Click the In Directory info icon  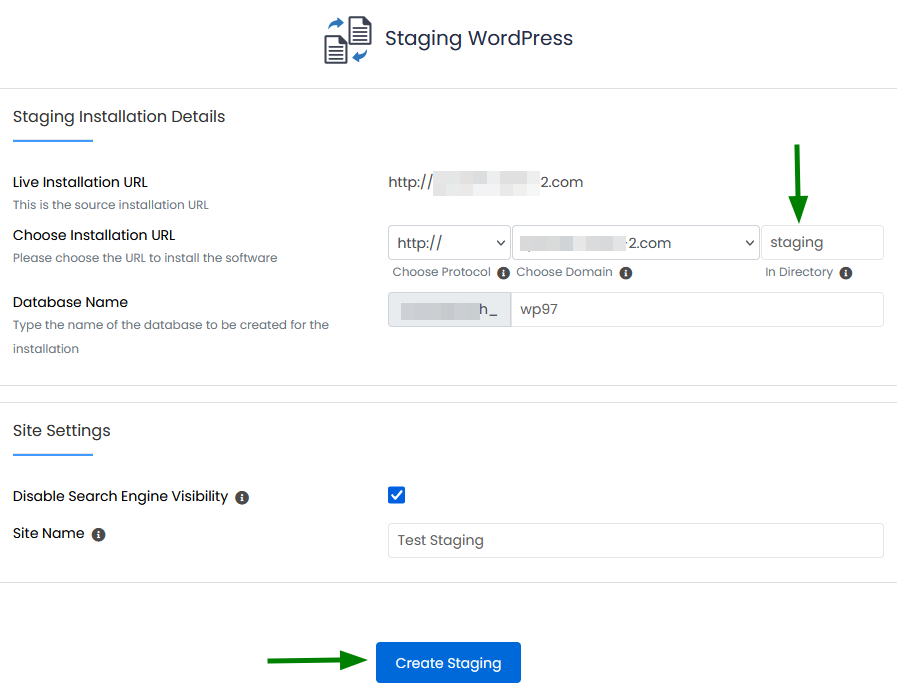846,273
